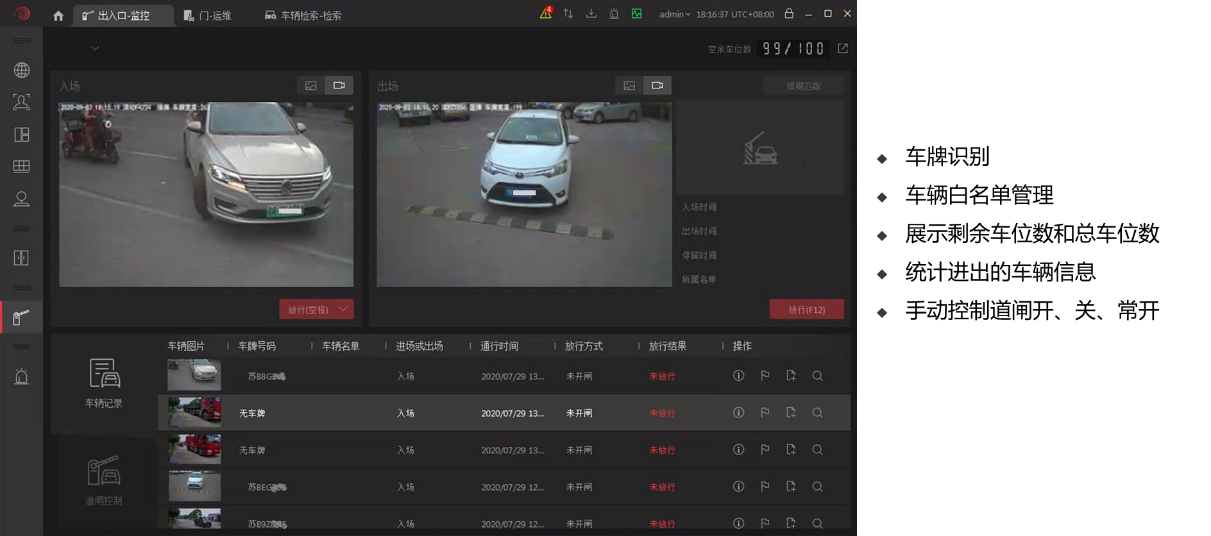Click 进场或出场 column header
1211x536 pixels.
[x=420, y=346]
